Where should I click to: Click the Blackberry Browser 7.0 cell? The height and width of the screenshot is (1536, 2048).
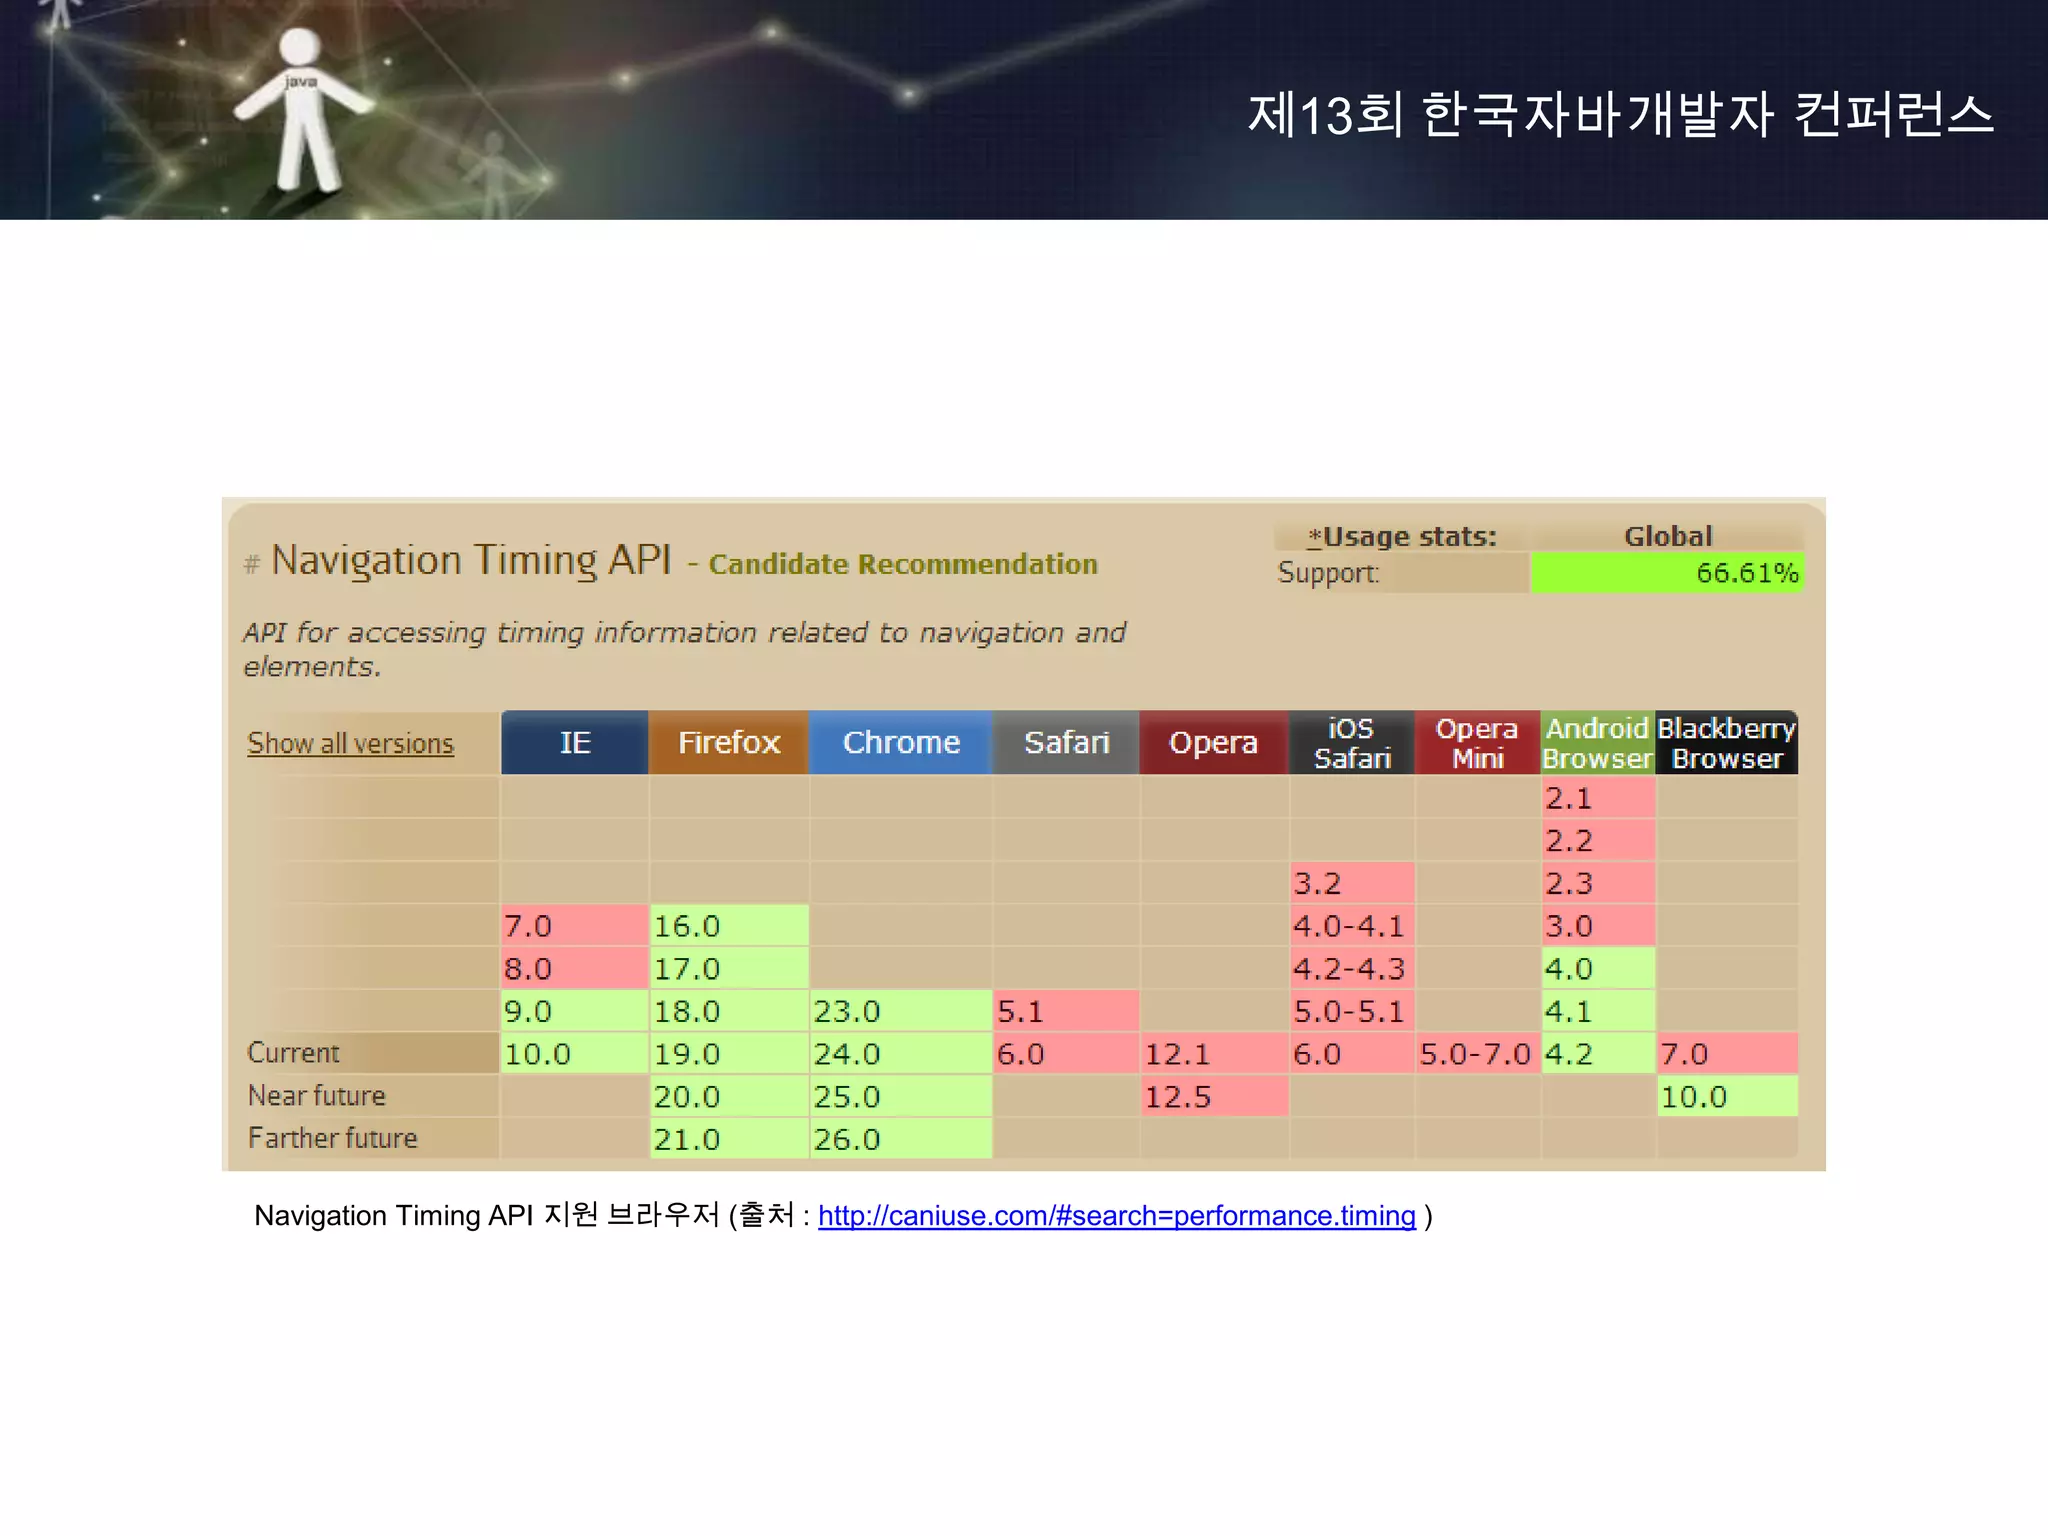[1727, 1054]
